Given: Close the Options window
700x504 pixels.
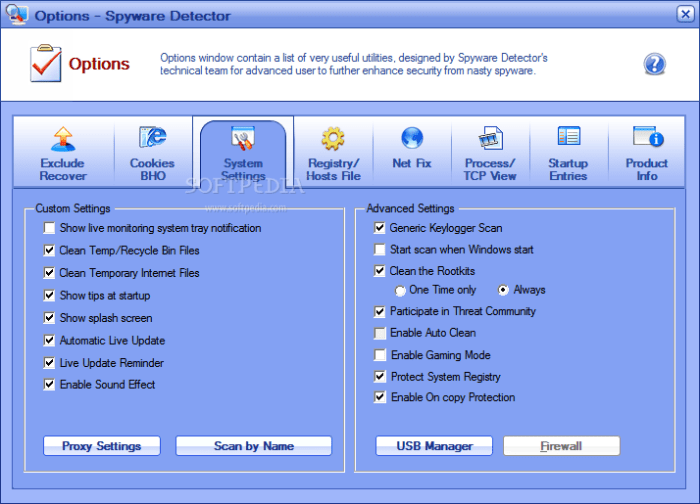Looking at the screenshot, I should (x=685, y=14).
